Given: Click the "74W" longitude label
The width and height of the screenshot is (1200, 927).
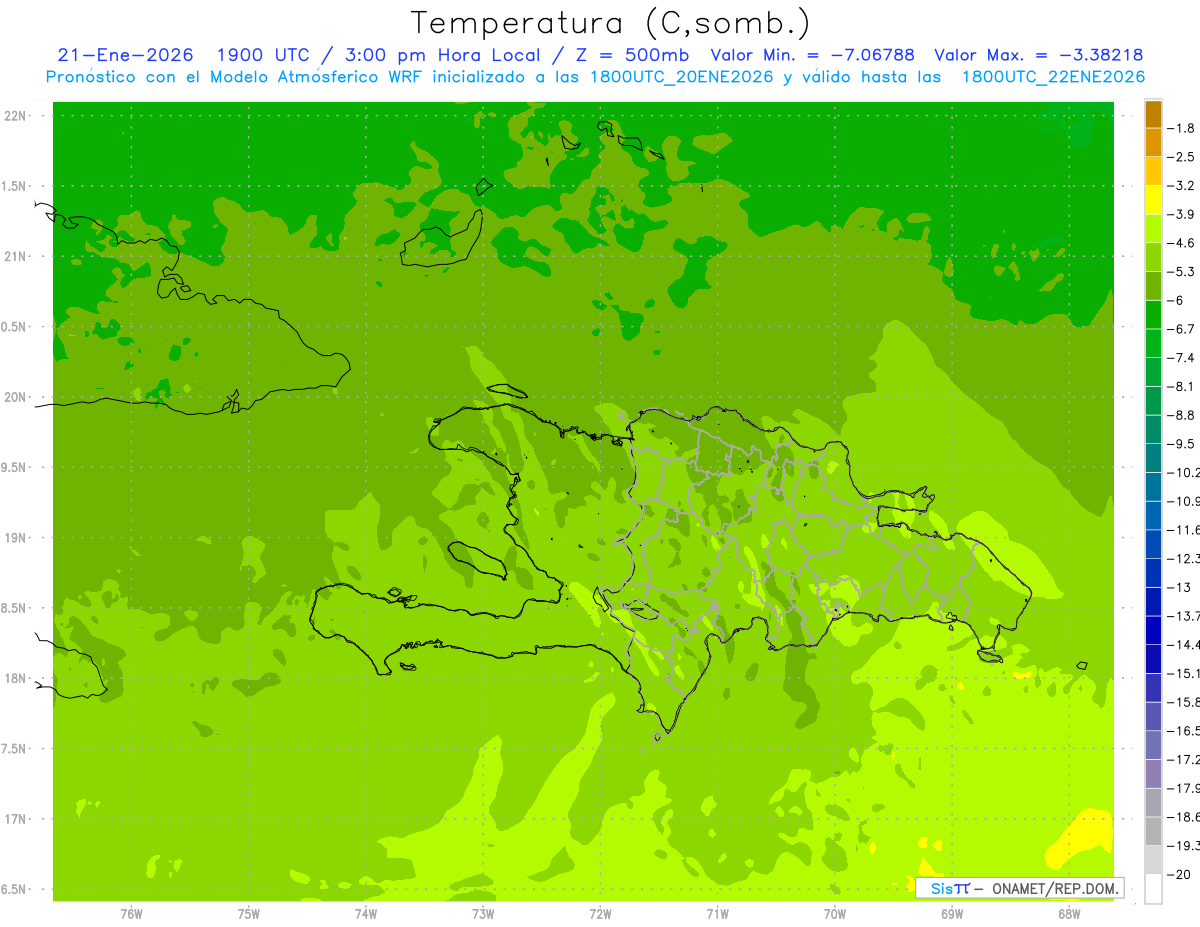Looking at the screenshot, I should point(366,914).
